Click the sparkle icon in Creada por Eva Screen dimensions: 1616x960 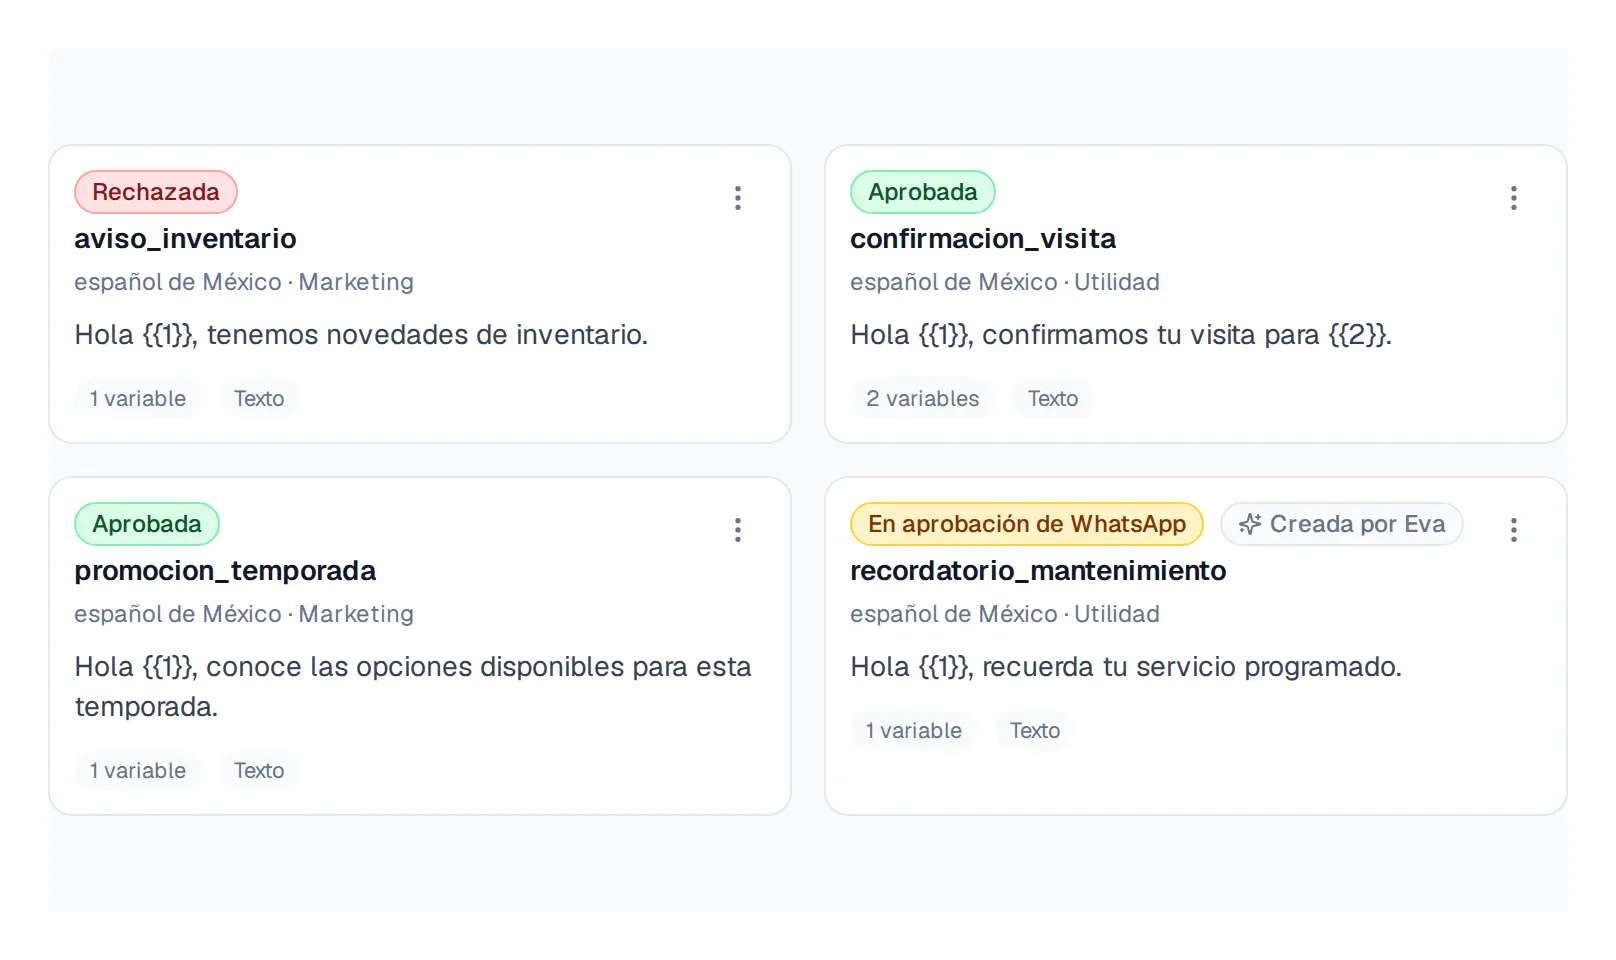pos(1250,524)
